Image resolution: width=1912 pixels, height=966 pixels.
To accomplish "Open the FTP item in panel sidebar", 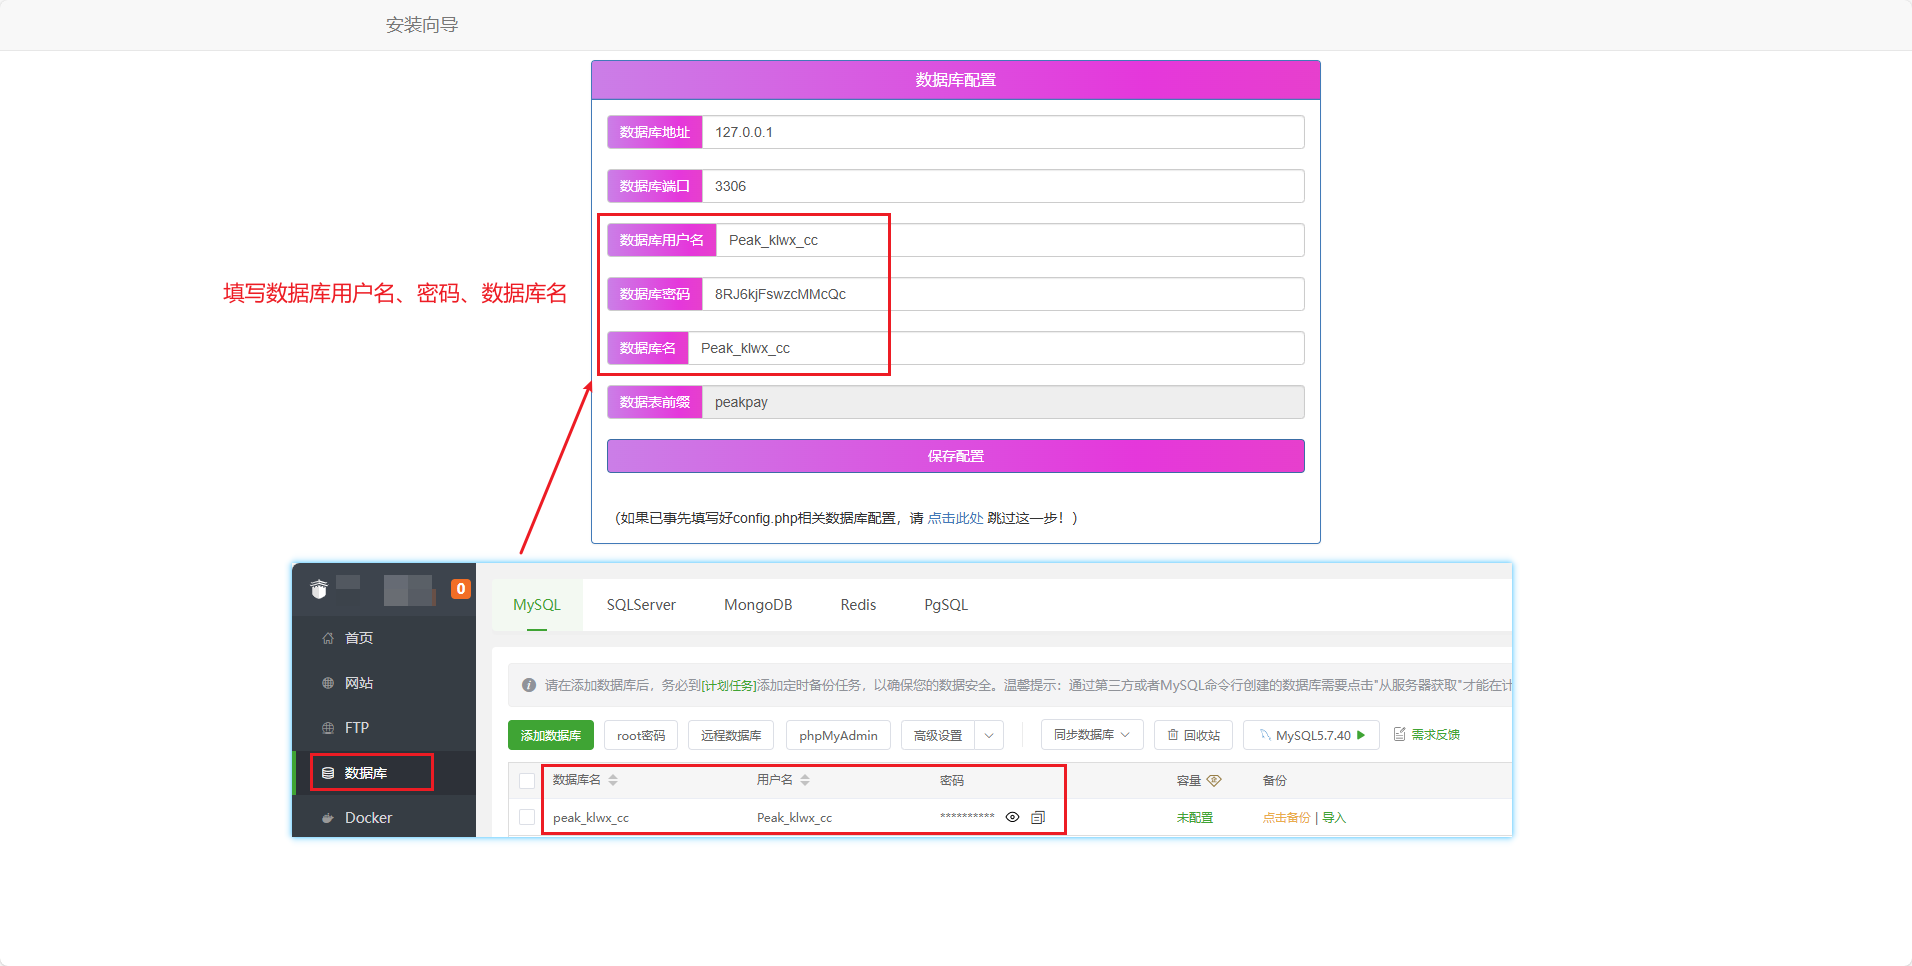I will [357, 728].
